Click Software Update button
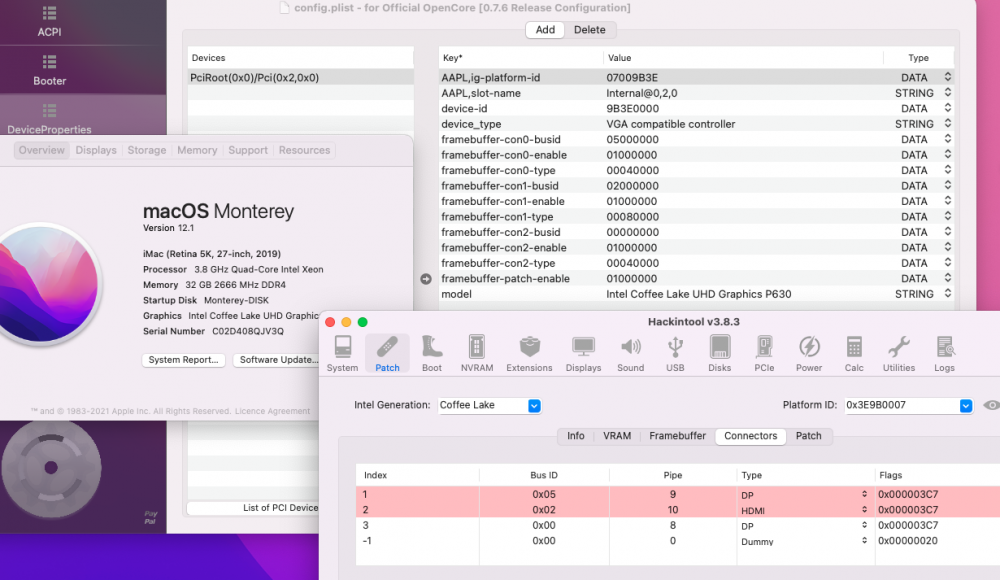1000x580 pixels. pos(277,360)
